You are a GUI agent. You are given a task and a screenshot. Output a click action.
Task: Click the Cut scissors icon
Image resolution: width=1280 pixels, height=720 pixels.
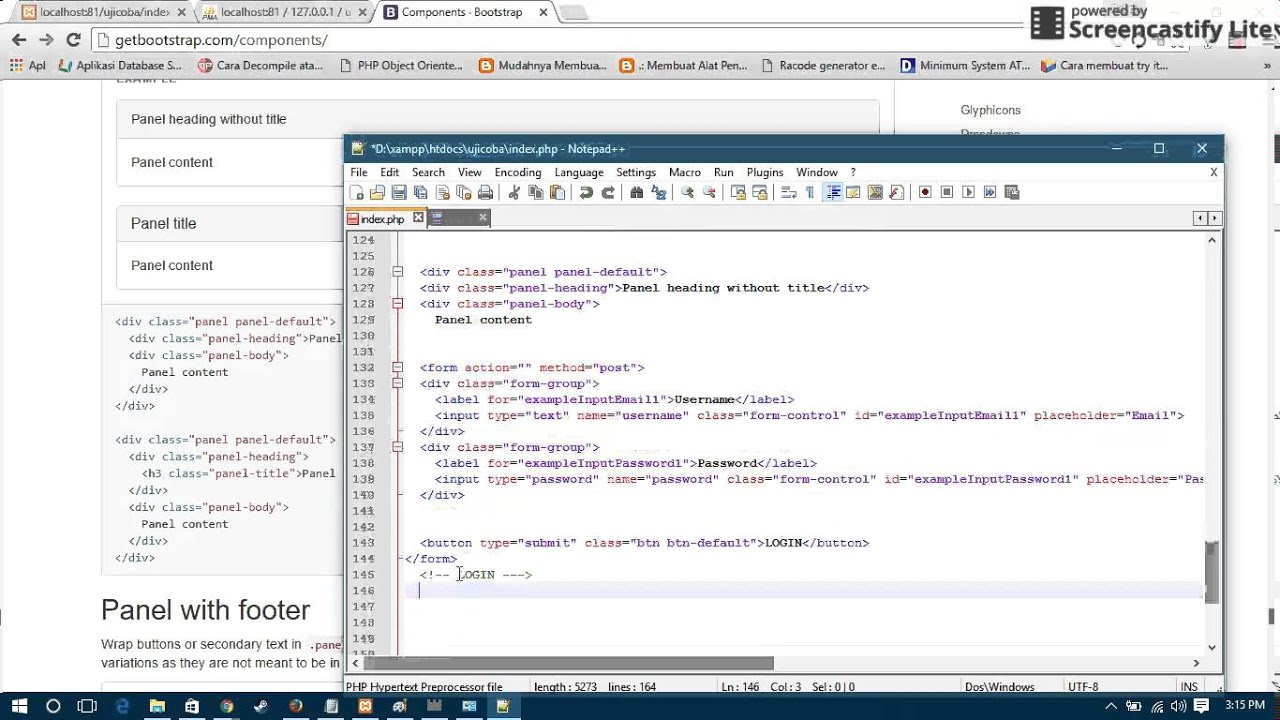tap(514, 192)
